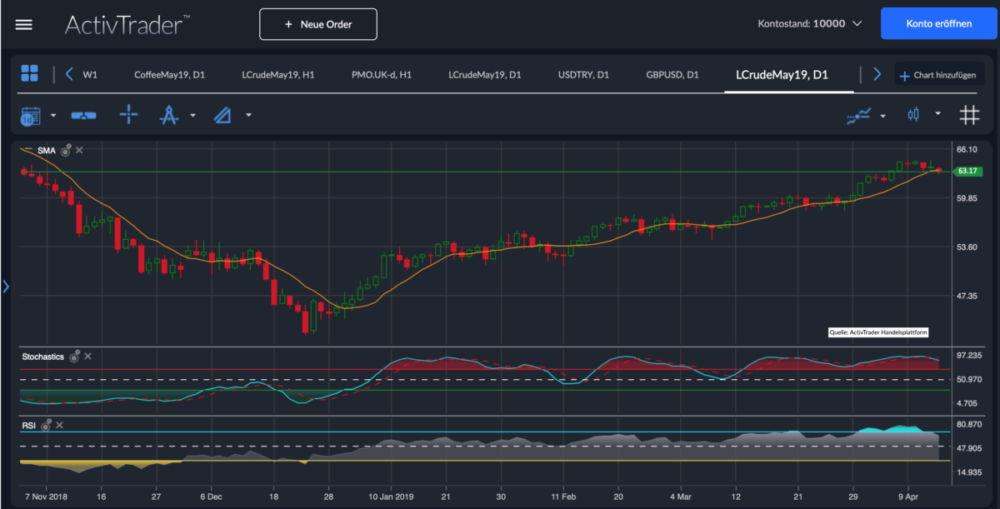Viewport: 1000px width, 509px height.
Task: Click the 47.905 RSI scale value
Action: tap(969, 448)
